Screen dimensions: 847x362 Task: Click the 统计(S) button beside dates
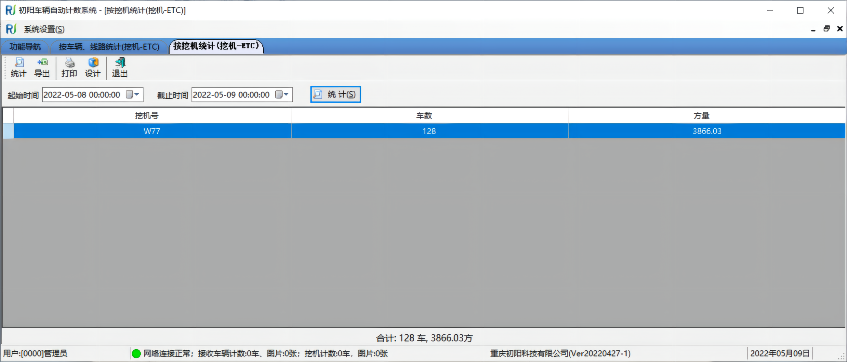click(335, 95)
